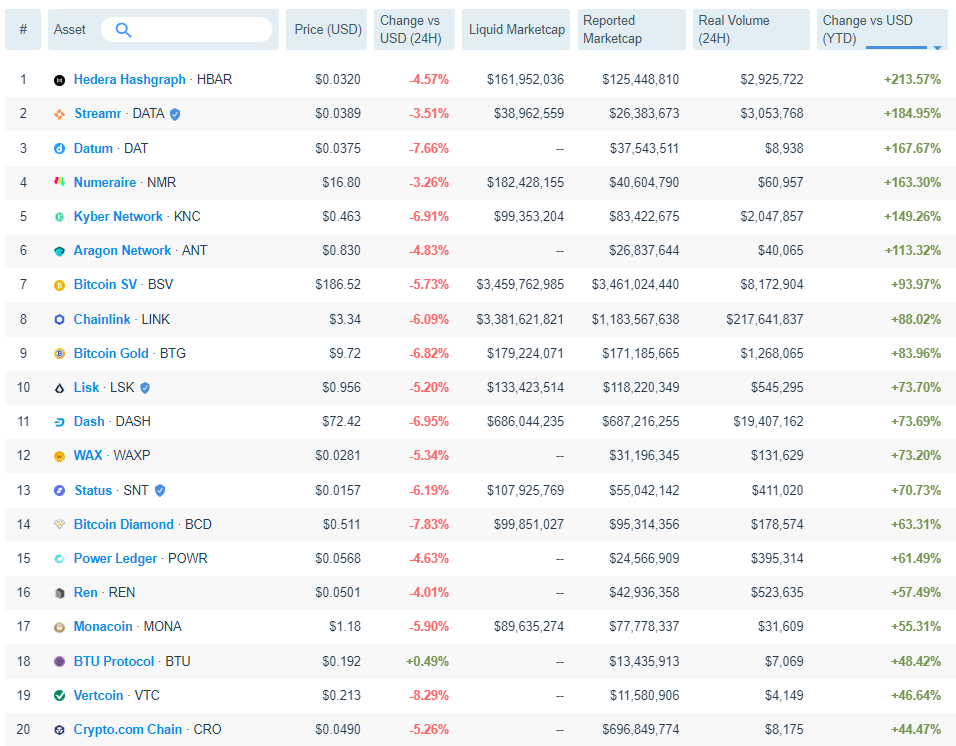Click the verified shield badge beside Lisk LSK

coord(145,388)
